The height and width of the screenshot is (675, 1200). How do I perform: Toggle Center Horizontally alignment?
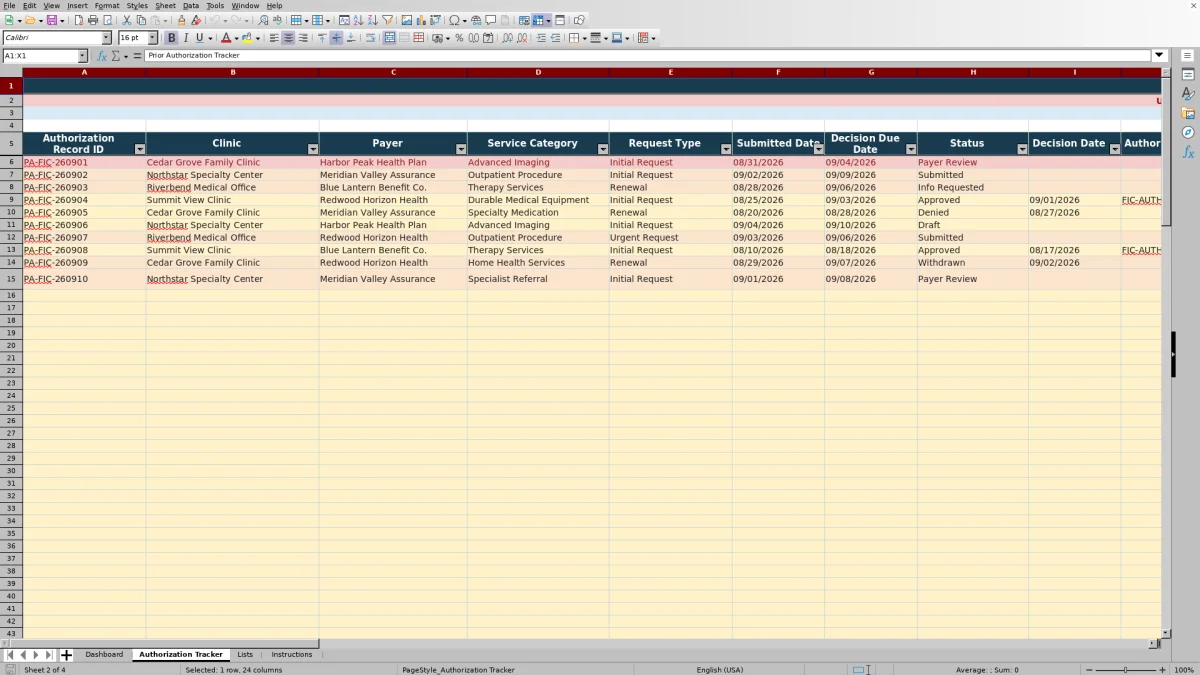288,38
